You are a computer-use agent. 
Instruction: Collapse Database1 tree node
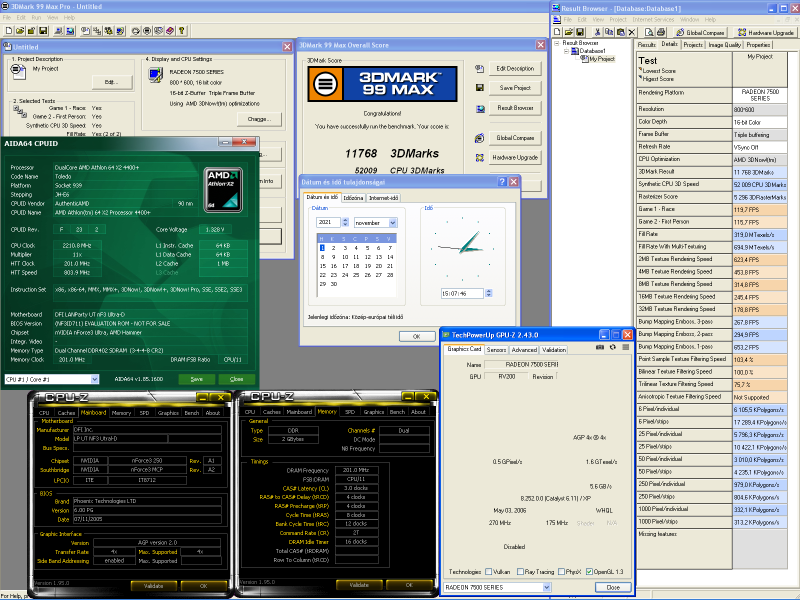point(566,51)
